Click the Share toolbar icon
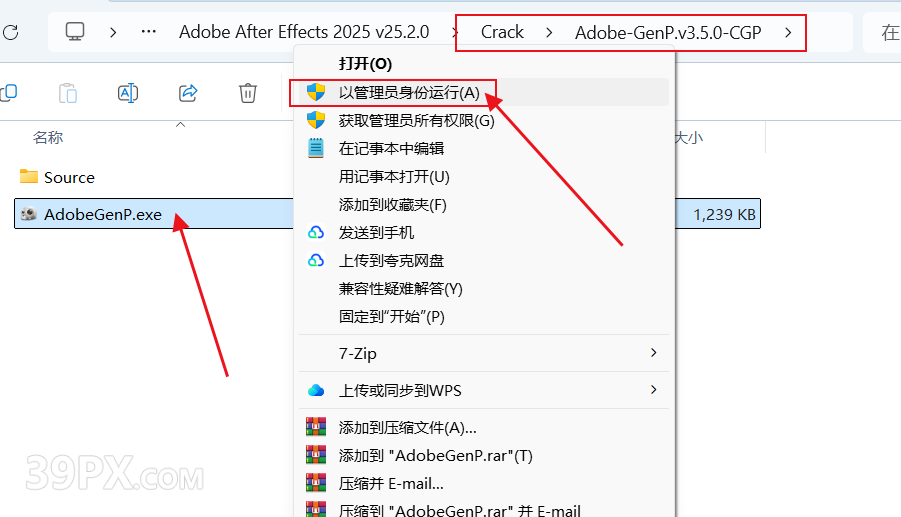This screenshot has width=901, height=517. click(188, 92)
